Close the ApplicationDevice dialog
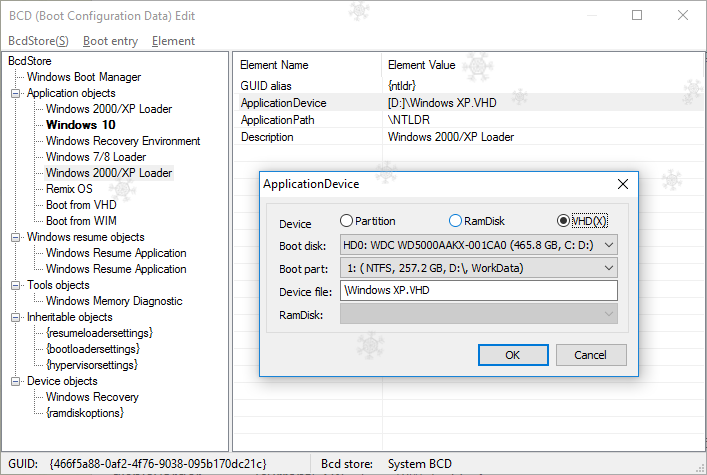Screen dimensions: 707x475 tap(623, 184)
